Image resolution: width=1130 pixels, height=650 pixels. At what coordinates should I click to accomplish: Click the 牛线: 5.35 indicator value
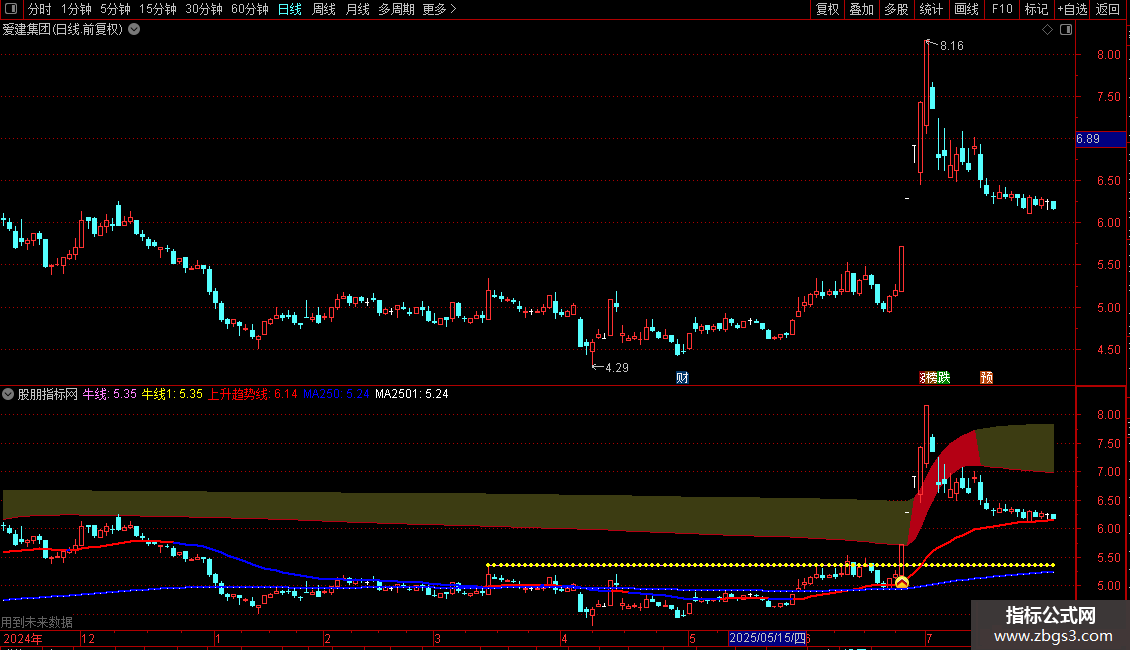click(110, 394)
